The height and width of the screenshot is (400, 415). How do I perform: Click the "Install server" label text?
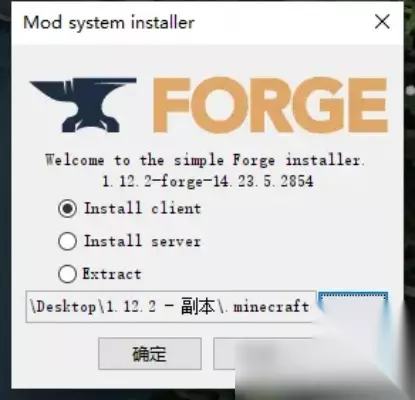(x=143, y=241)
